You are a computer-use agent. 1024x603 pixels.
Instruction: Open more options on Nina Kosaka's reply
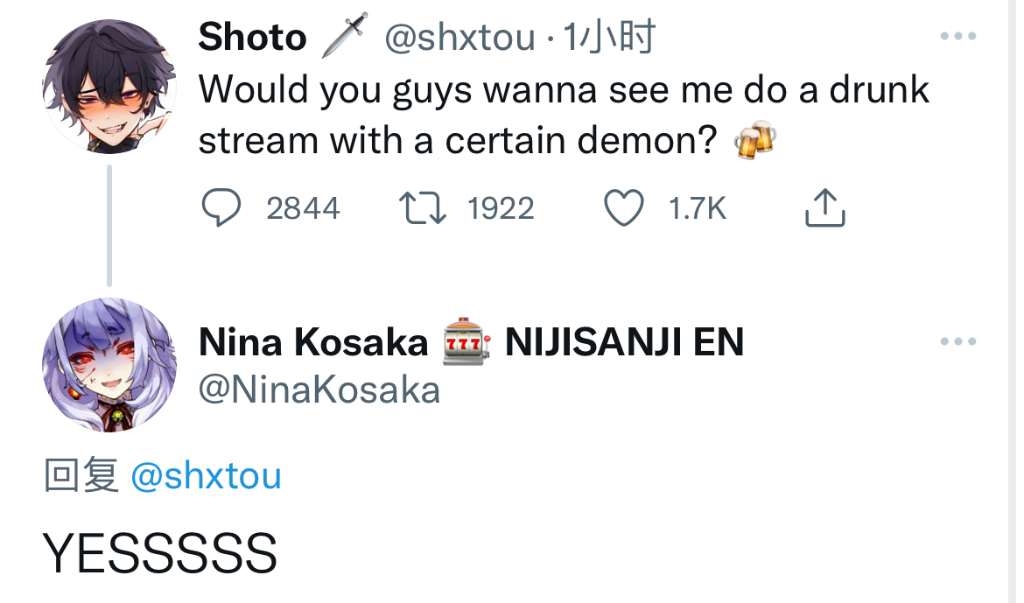click(x=958, y=342)
